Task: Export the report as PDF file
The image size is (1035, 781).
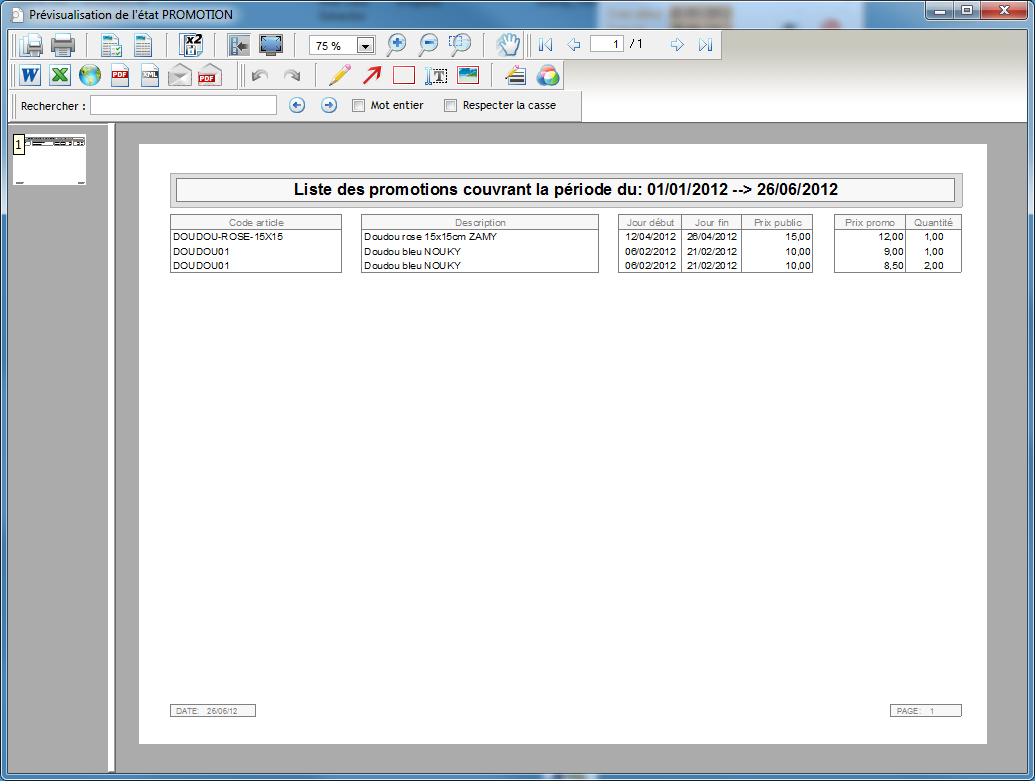Action: click(x=120, y=76)
